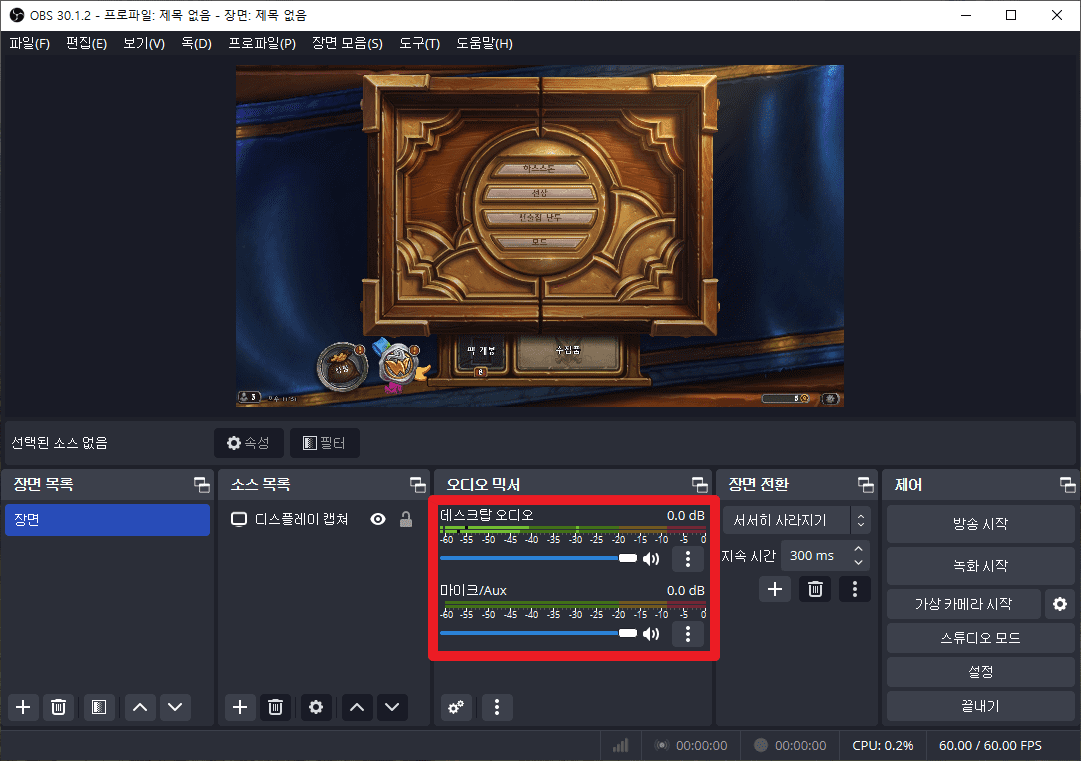Increase transition duration with up arrow
The height and width of the screenshot is (761, 1081).
pos(858,549)
